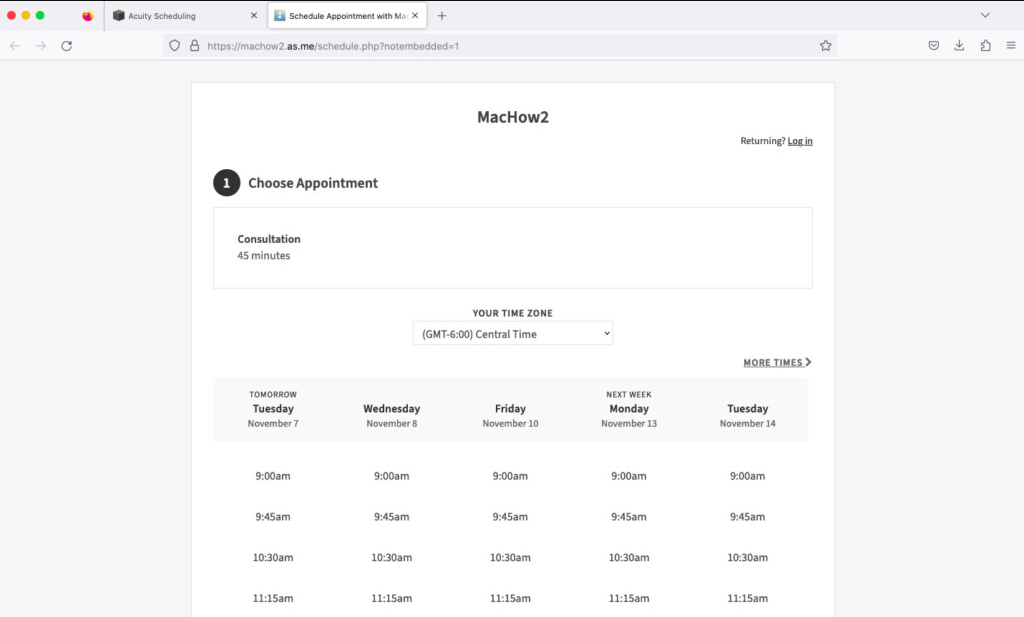1024x617 pixels.
Task: Bookmark this page with the star icon
Action: coord(825,45)
